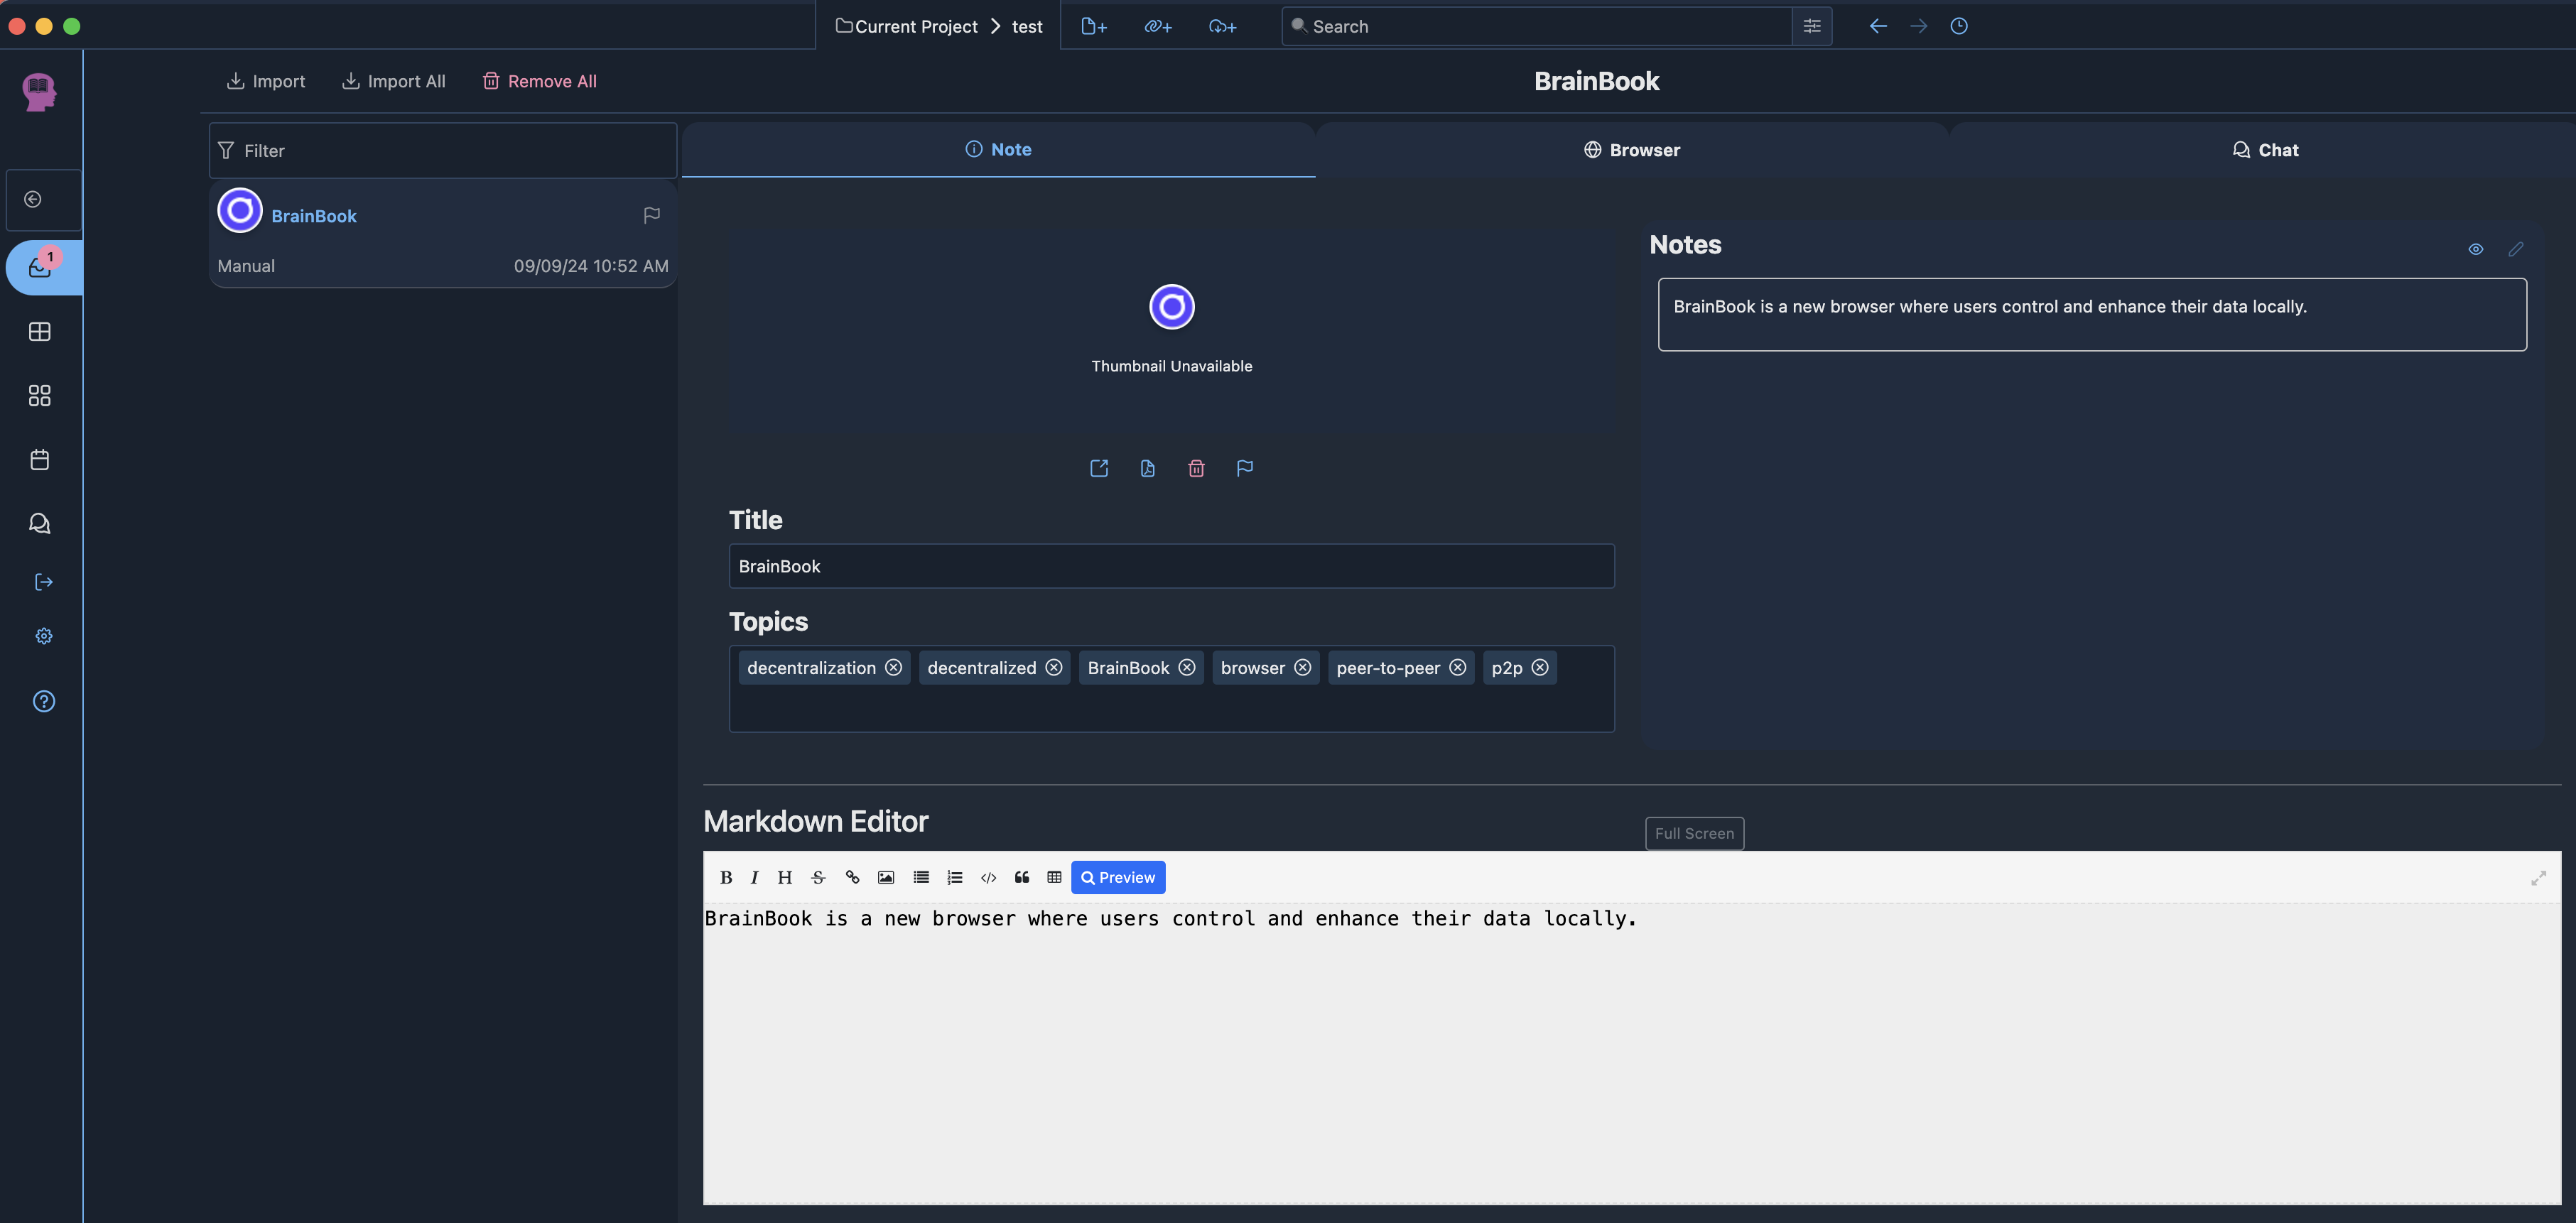Click into the Filter input field
This screenshot has height=1223, width=2576.
click(x=450, y=151)
